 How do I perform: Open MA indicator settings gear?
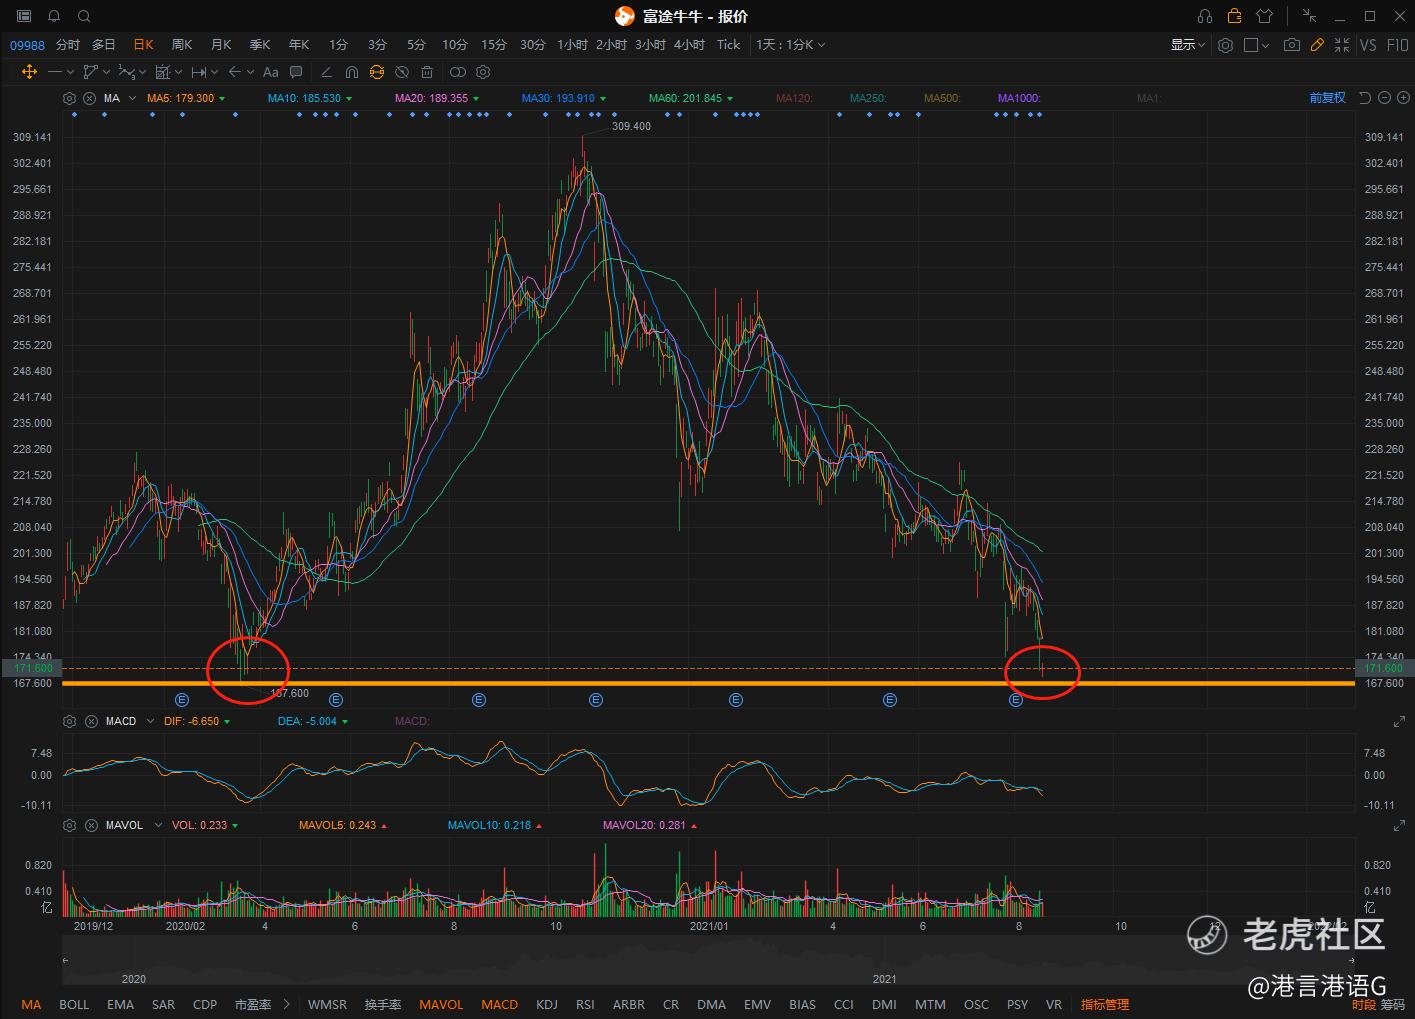[69, 98]
